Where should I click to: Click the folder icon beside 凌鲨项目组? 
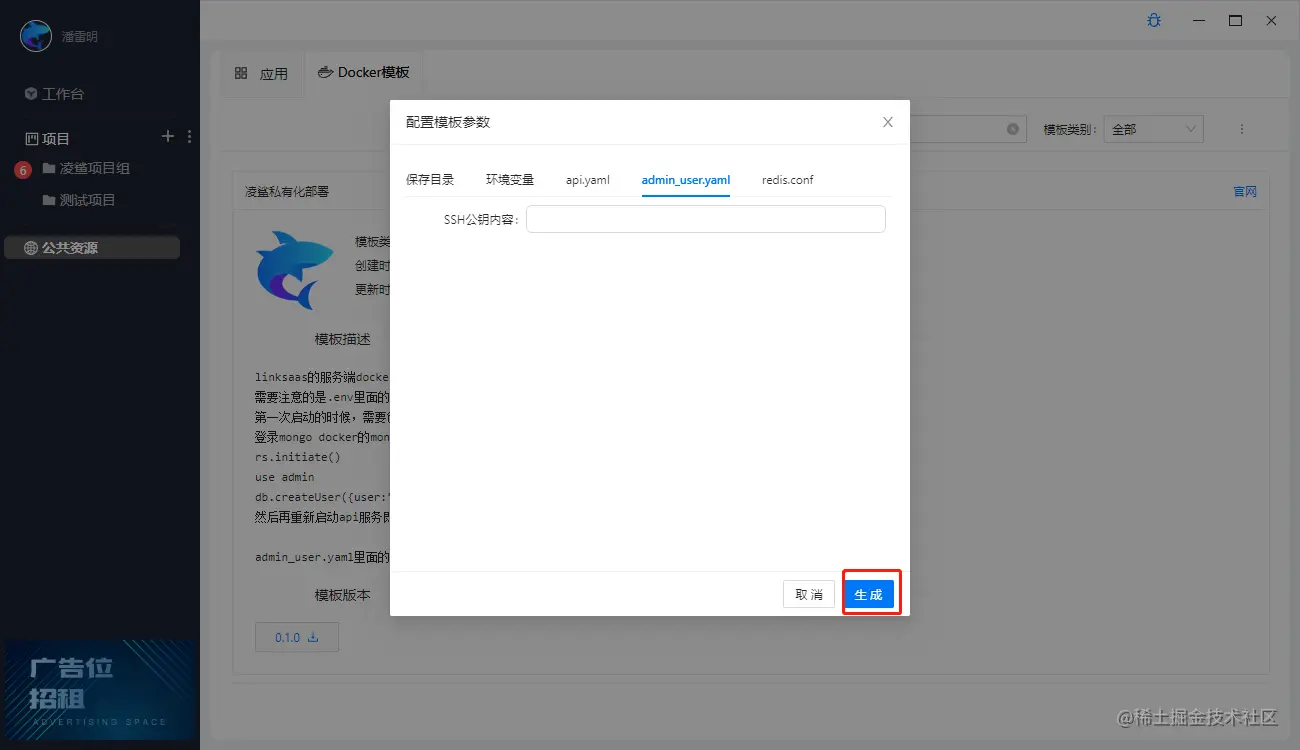click(52, 168)
